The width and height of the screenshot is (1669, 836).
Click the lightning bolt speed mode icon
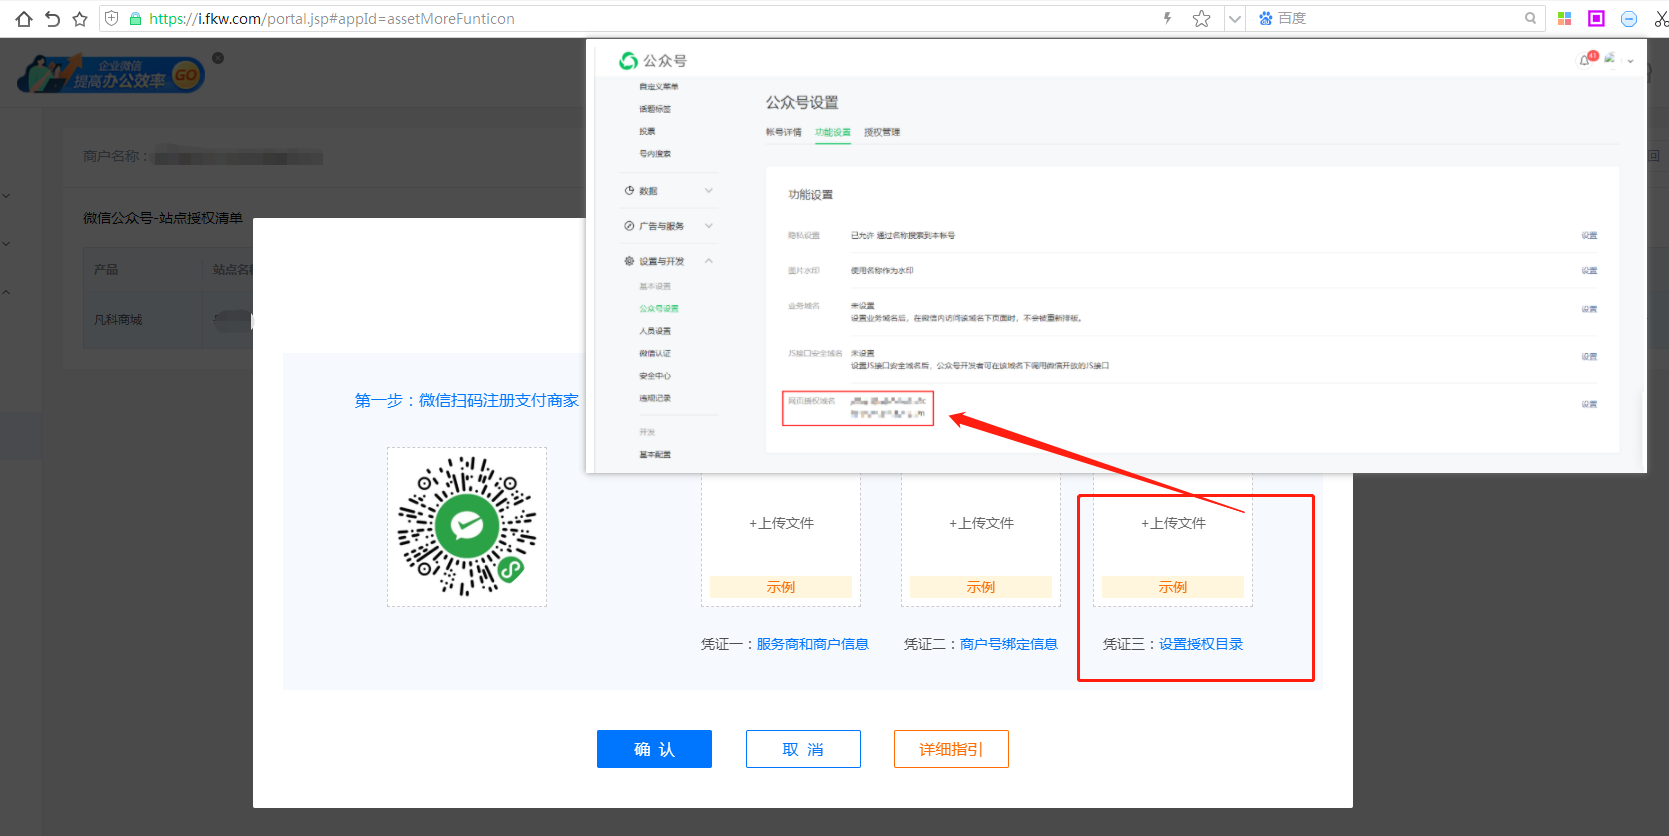click(x=1167, y=18)
